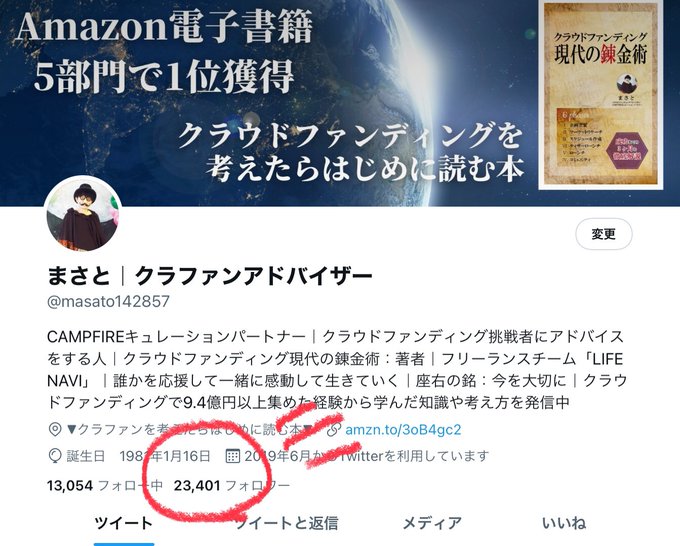
Task: Click the book cover in the banner
Action: [601, 95]
